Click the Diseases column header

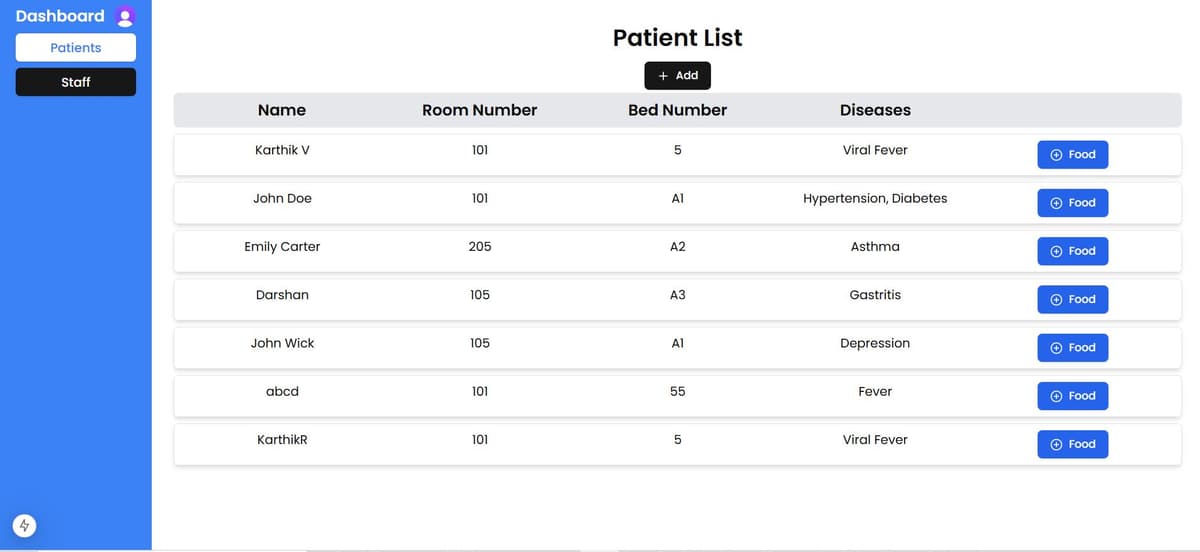click(x=875, y=110)
